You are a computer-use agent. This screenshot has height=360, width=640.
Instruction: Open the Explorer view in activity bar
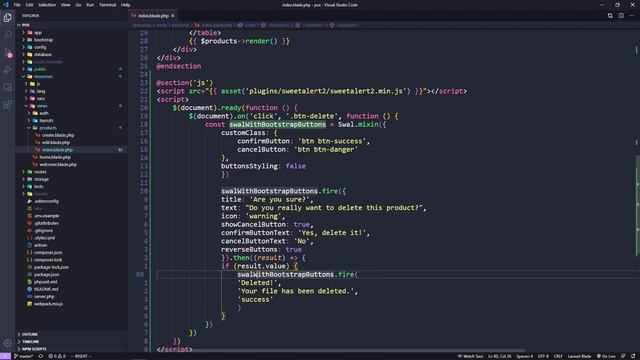click(x=7, y=18)
